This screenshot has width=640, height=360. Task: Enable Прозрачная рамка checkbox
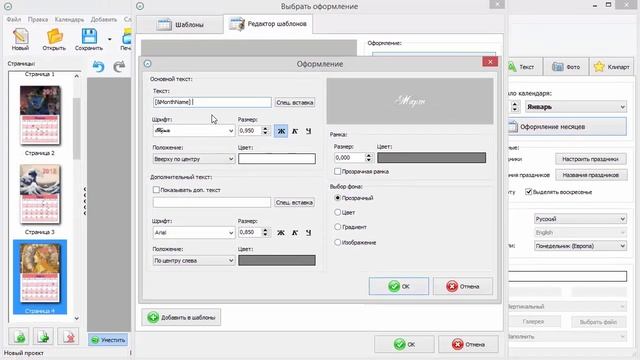pos(338,171)
